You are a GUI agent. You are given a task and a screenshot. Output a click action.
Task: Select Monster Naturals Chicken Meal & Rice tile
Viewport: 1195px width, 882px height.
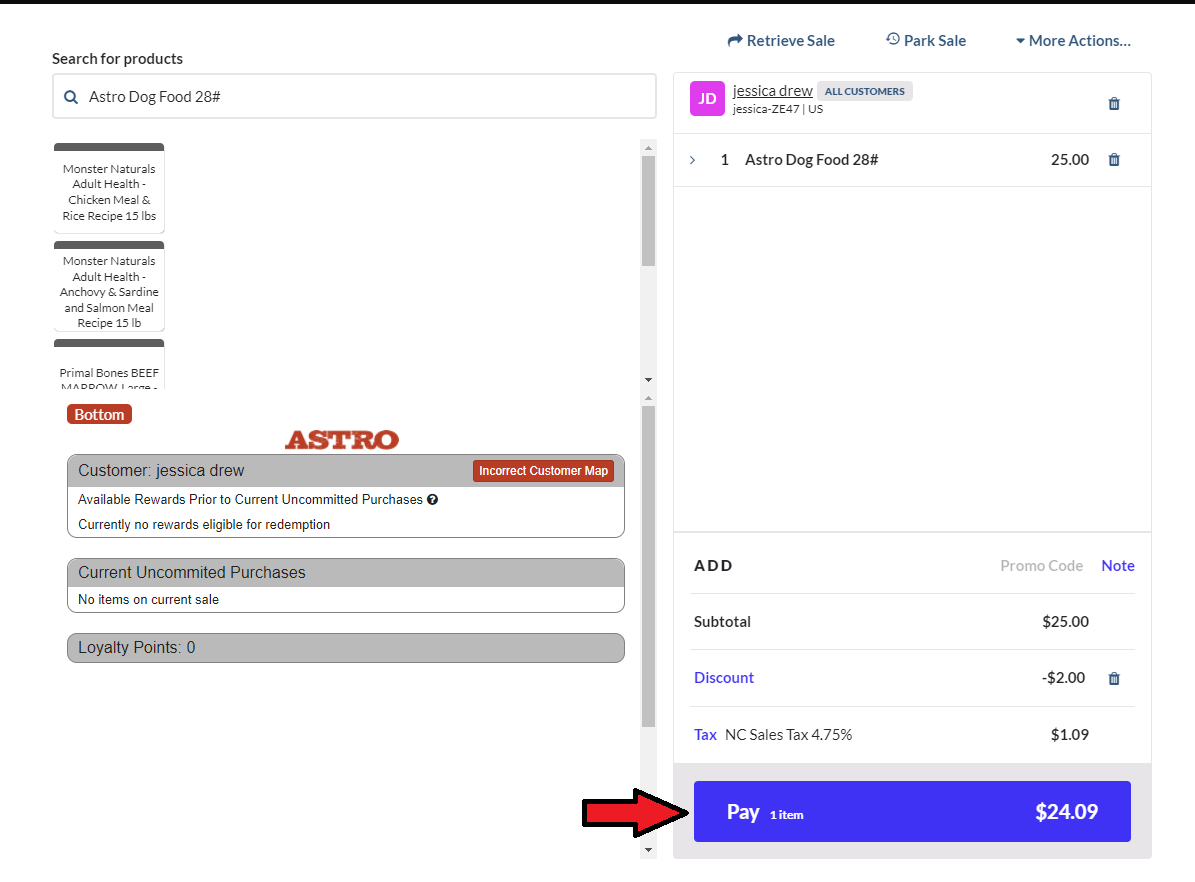109,189
